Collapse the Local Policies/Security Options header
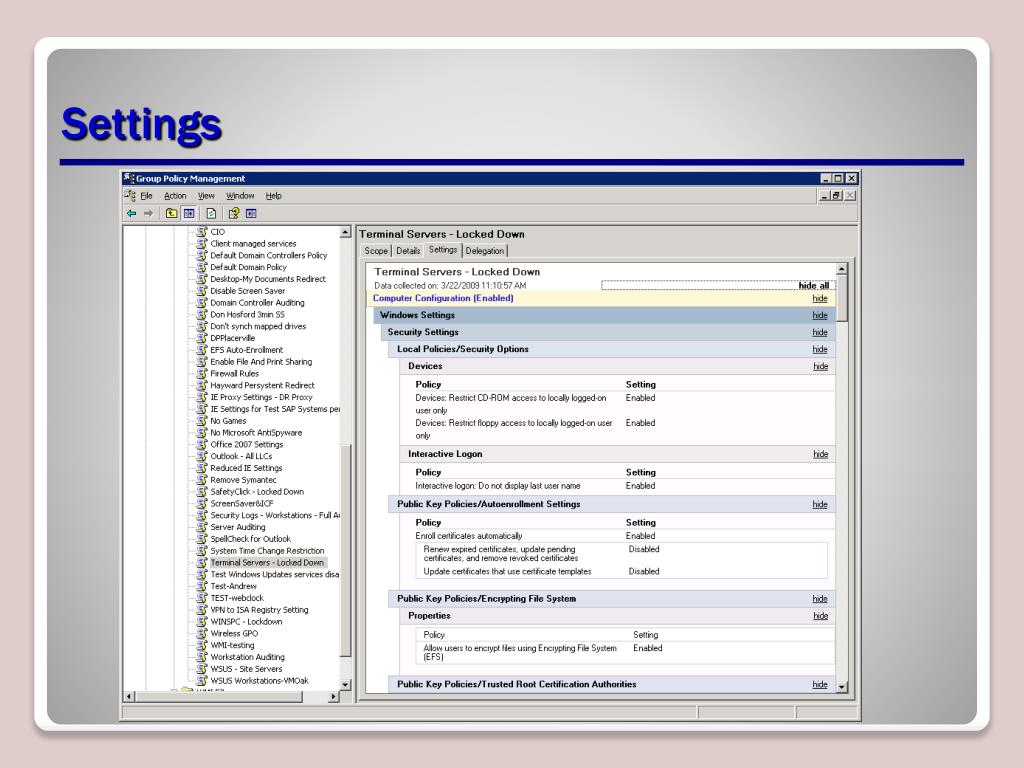Viewport: 1024px width, 768px height. point(612,349)
